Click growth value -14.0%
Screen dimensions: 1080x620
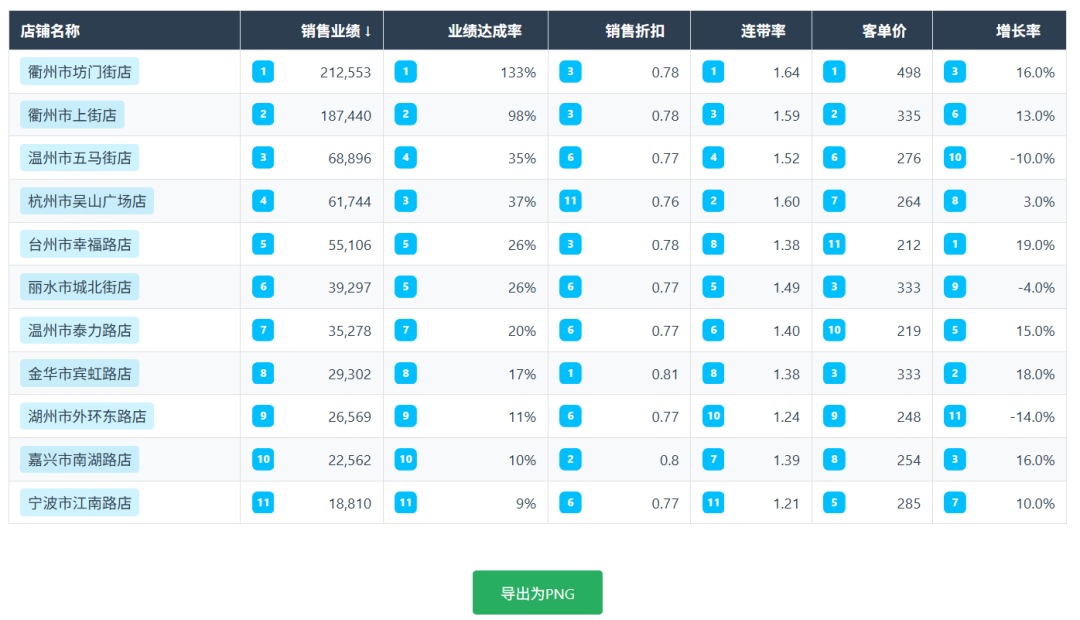tap(1032, 417)
